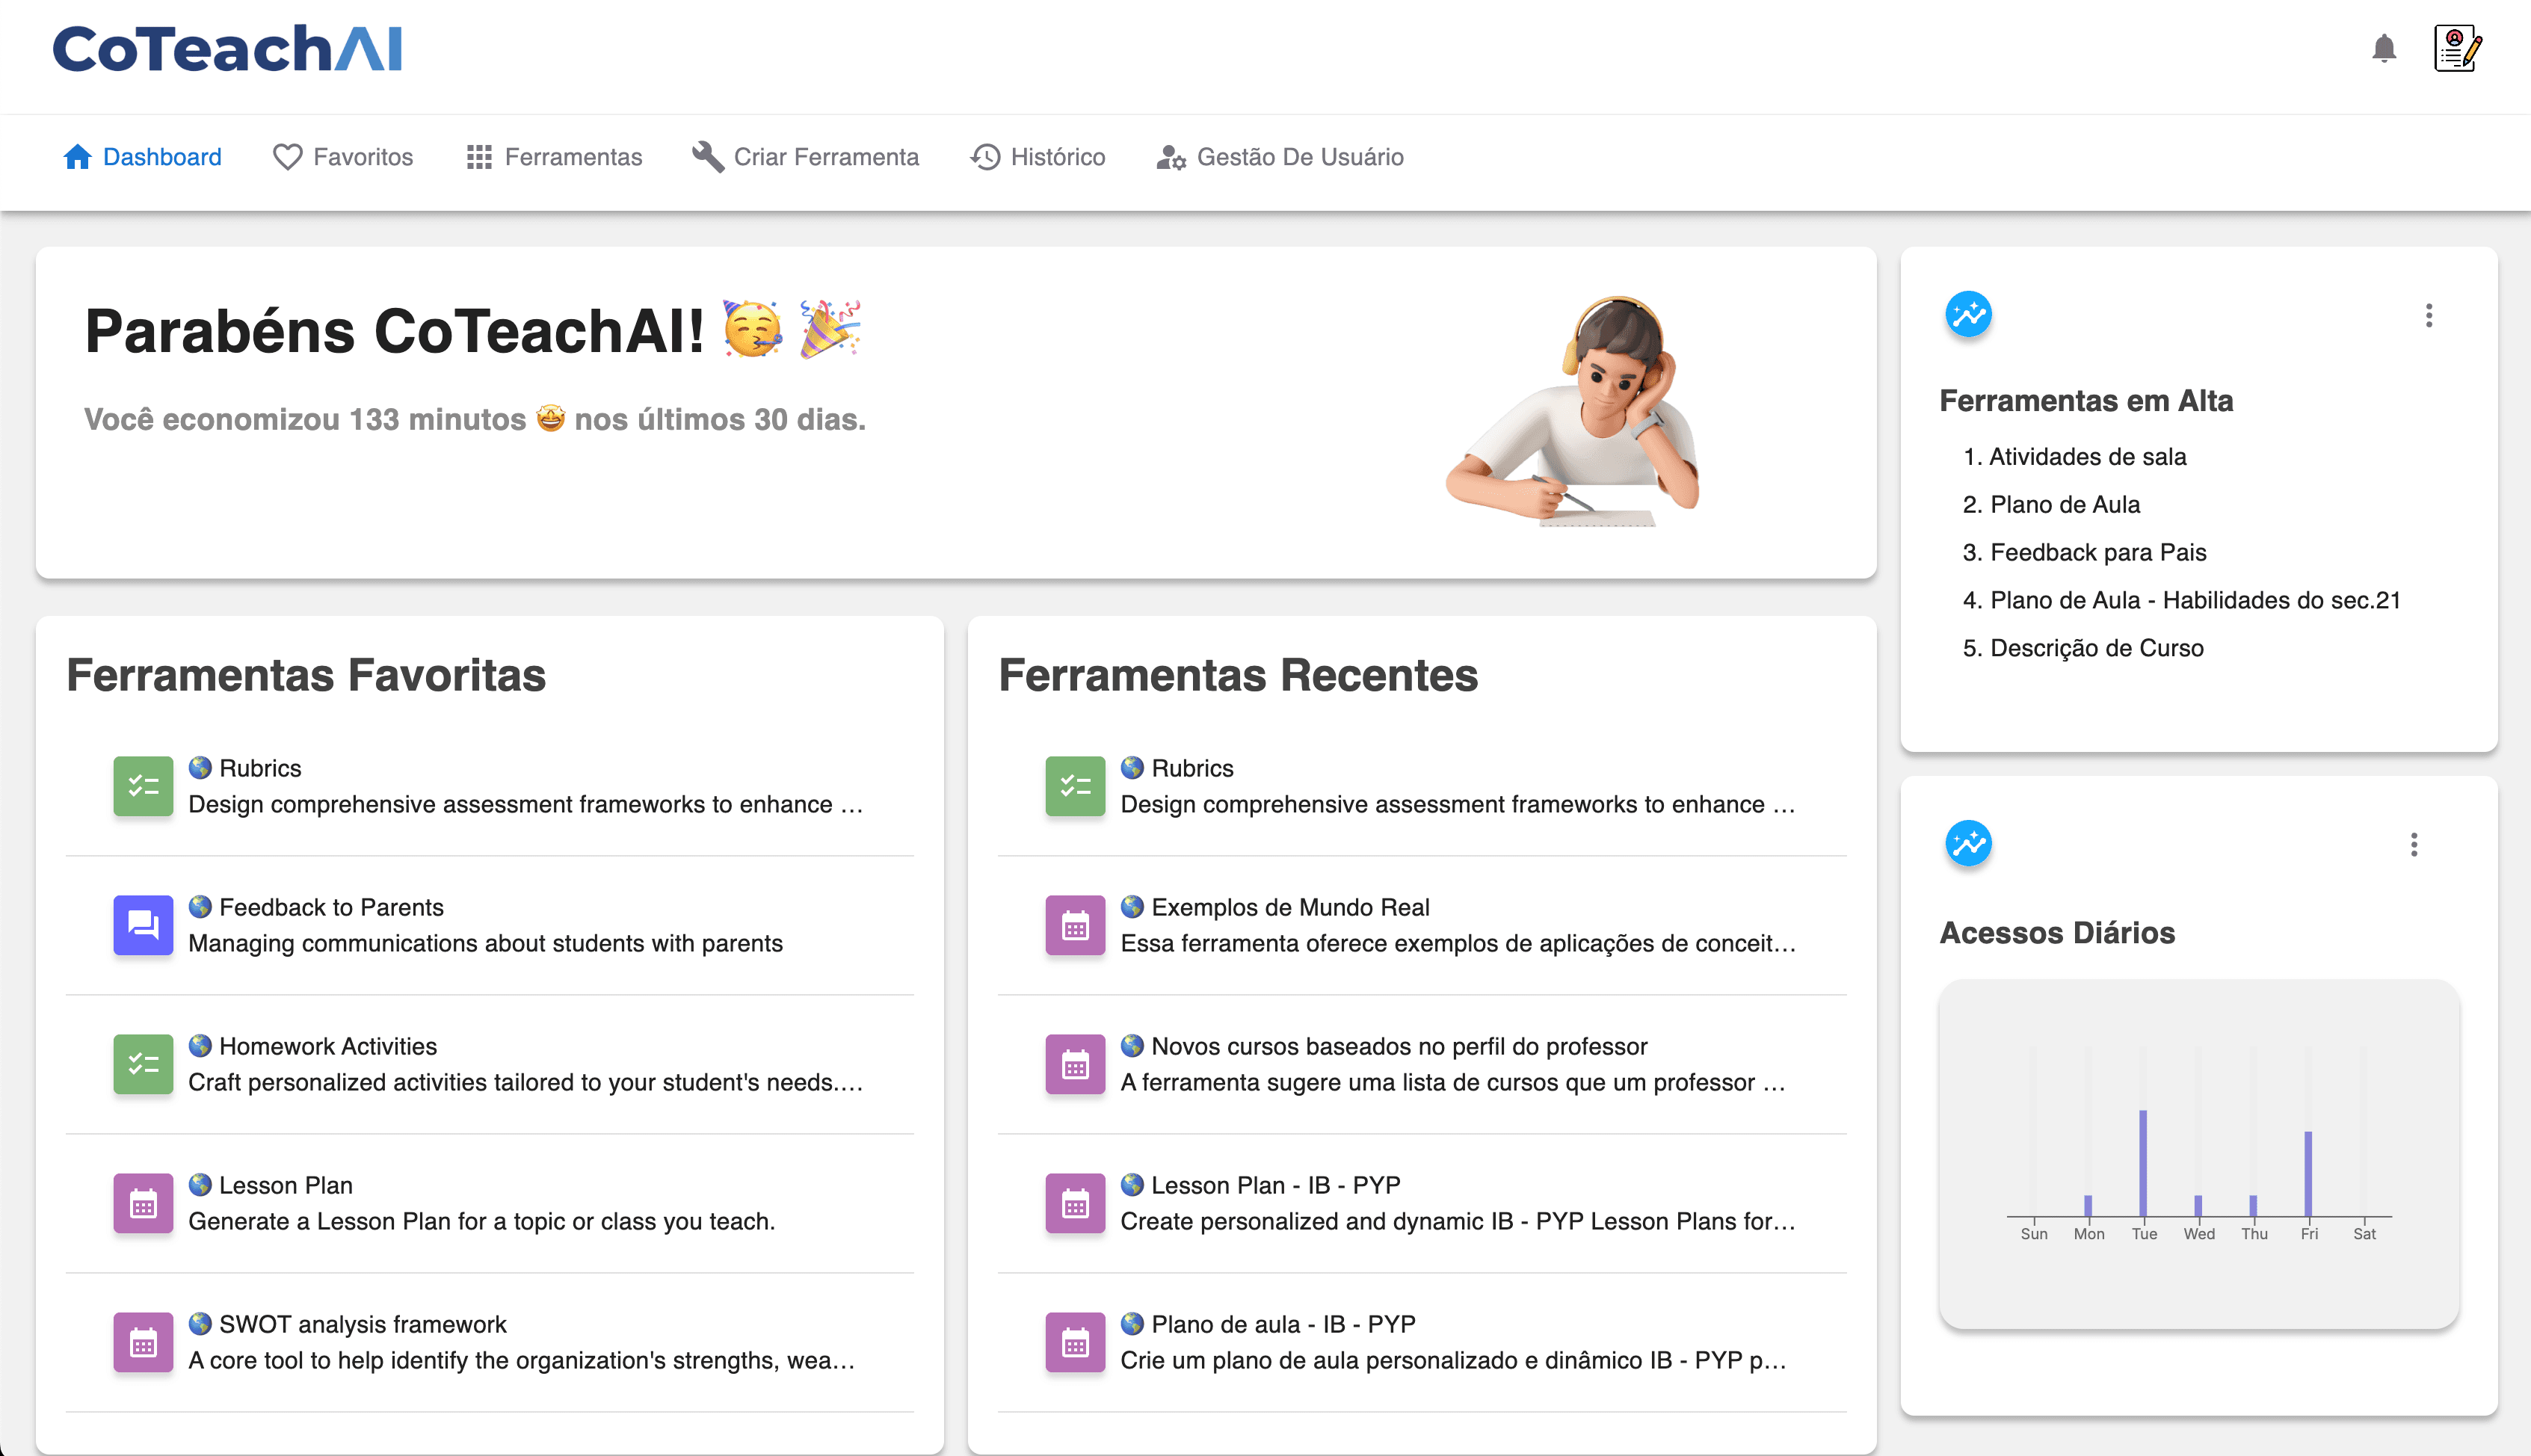Open the Exemplos de Mundo Real calendar icon
Image resolution: width=2531 pixels, height=1456 pixels.
click(1074, 925)
